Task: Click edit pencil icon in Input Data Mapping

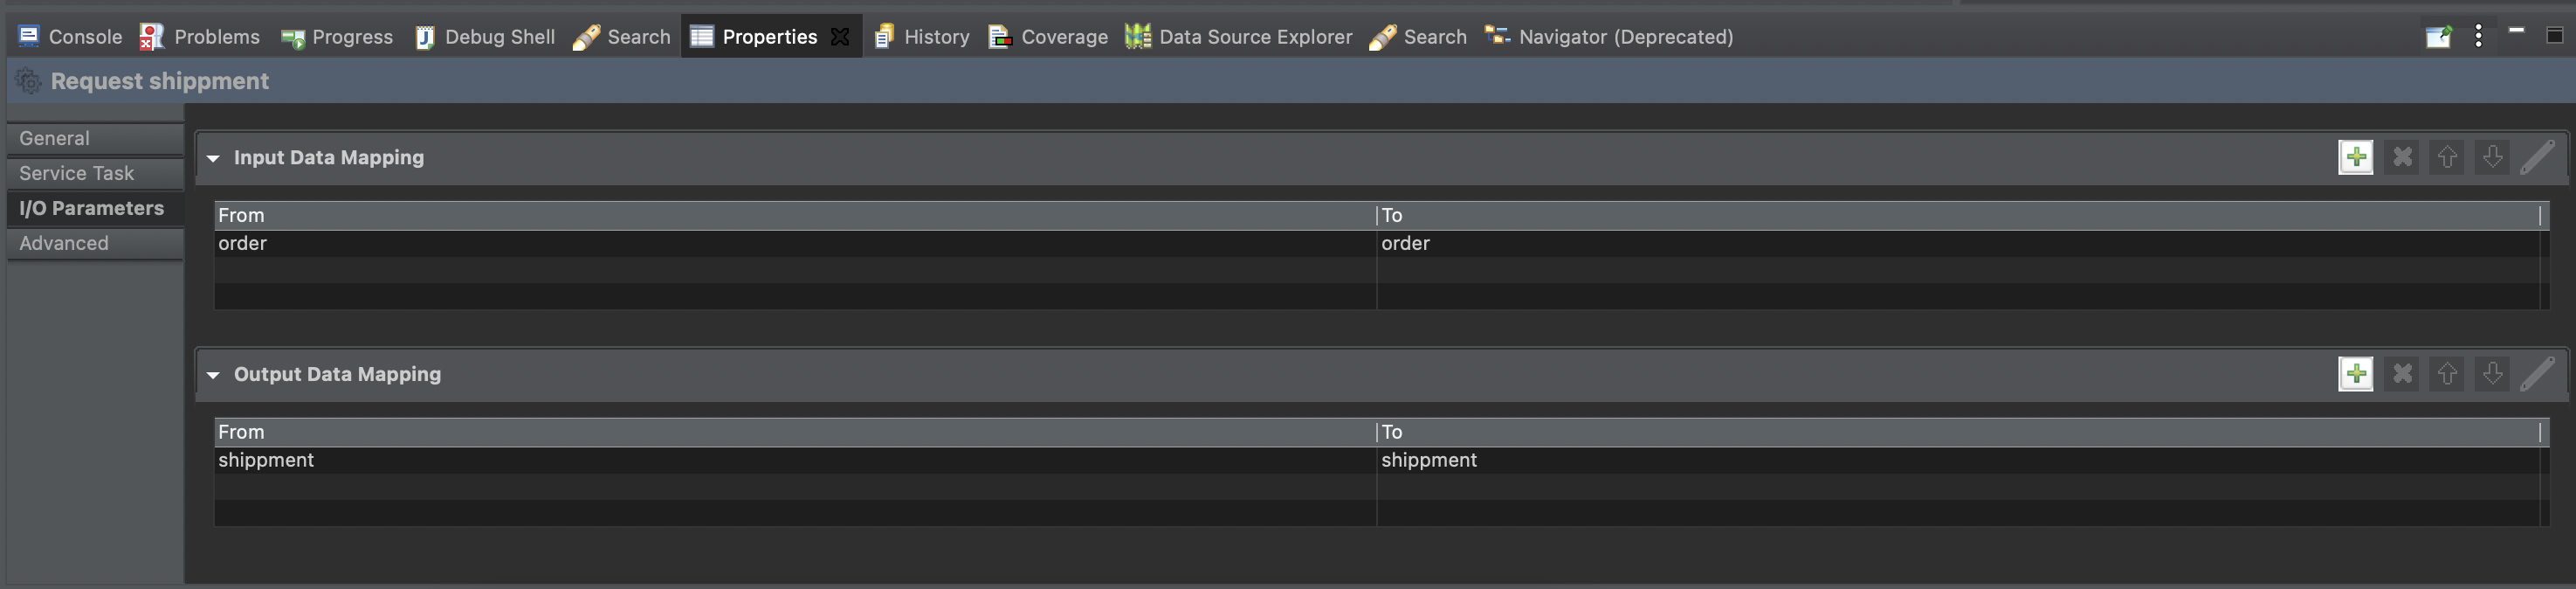Action: 2537,157
